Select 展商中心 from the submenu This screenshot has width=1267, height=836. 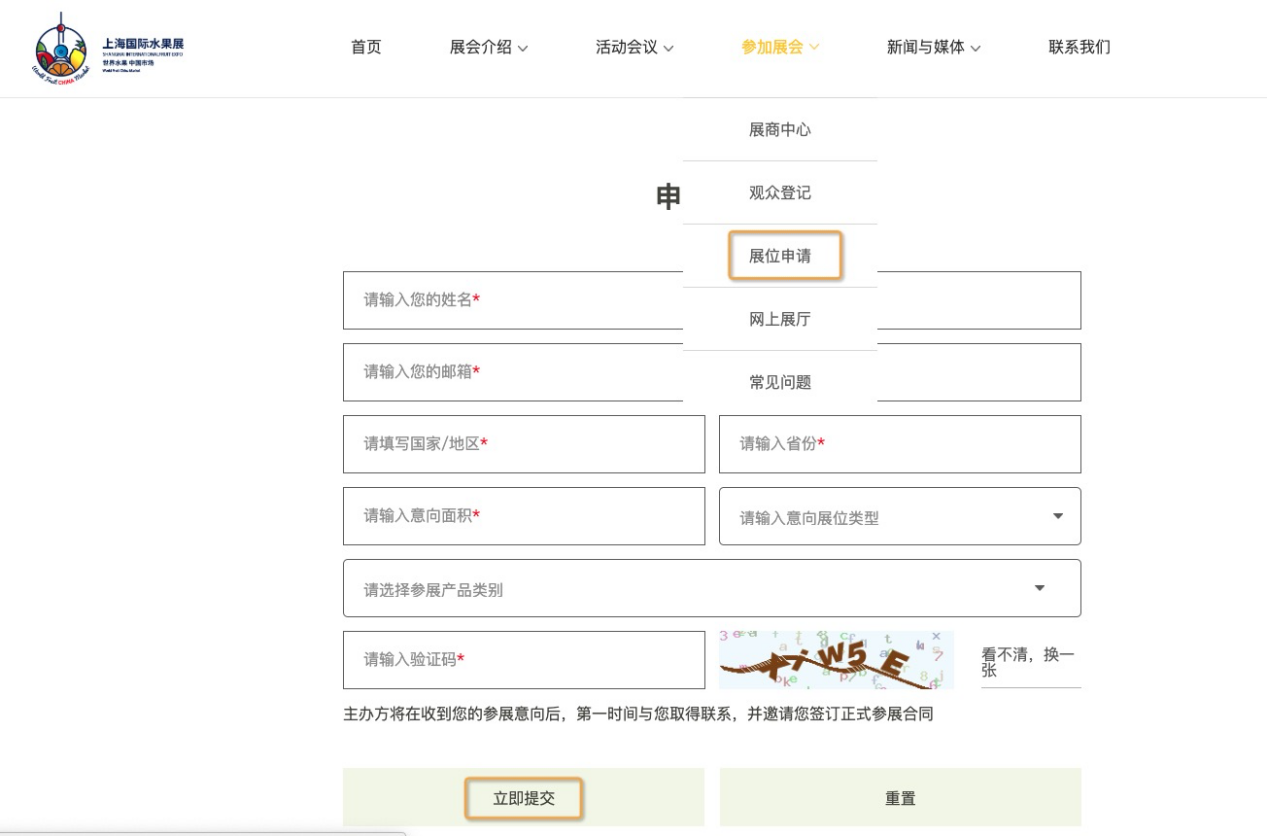pos(779,130)
